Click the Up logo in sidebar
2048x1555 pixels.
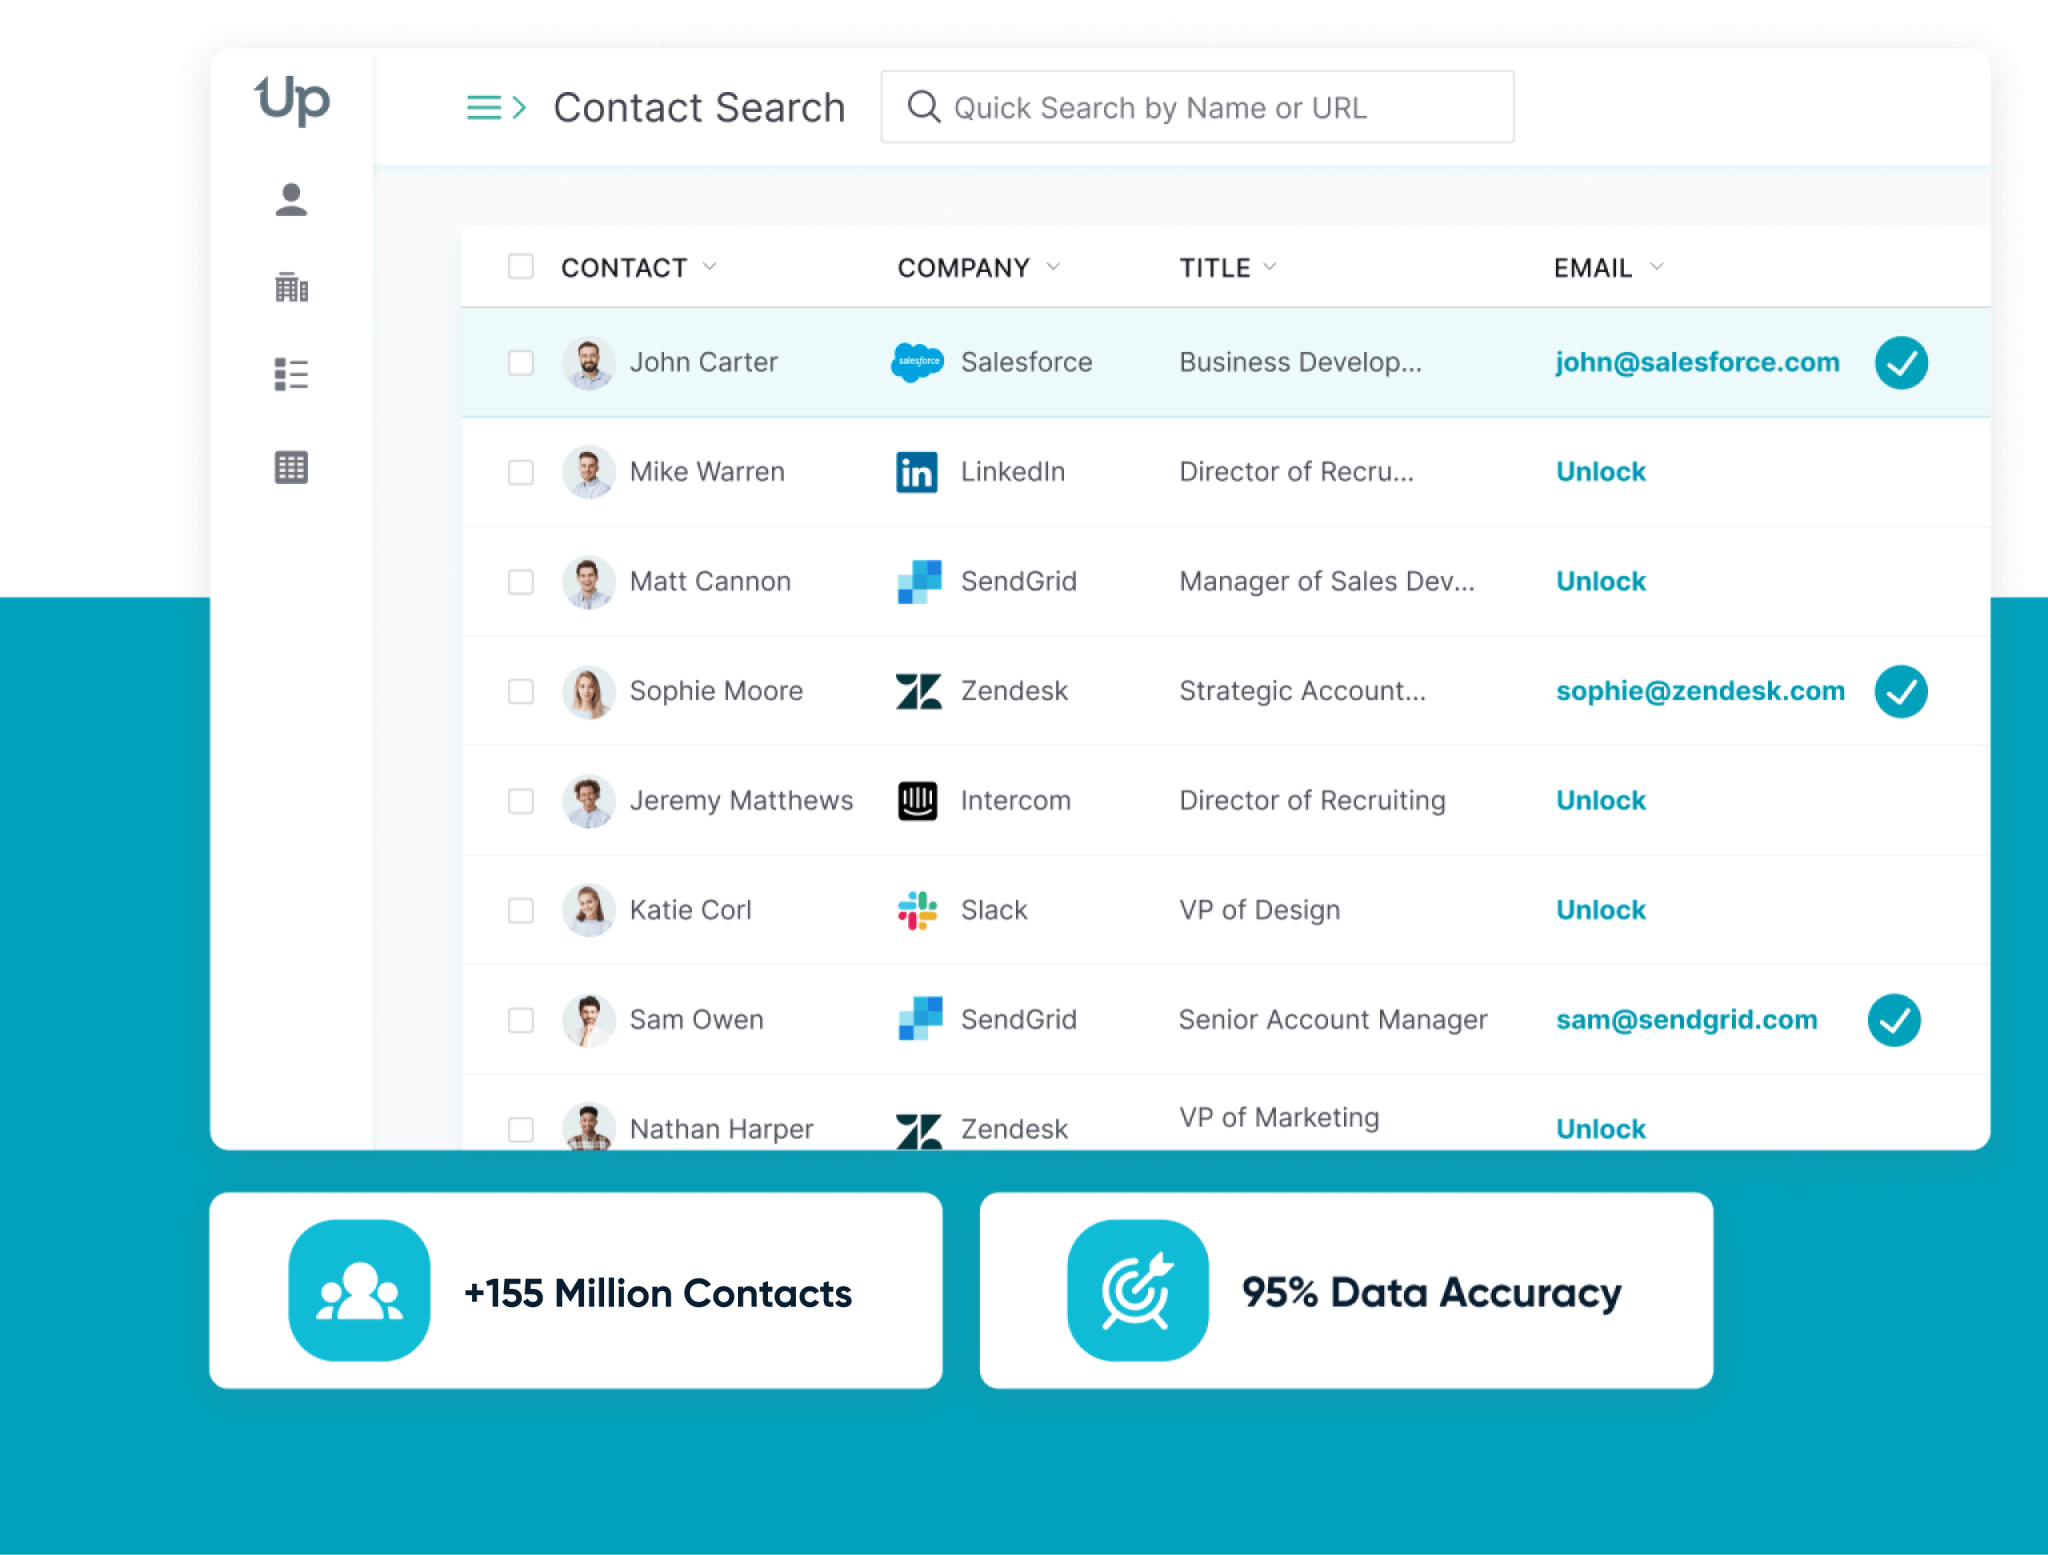point(292,100)
